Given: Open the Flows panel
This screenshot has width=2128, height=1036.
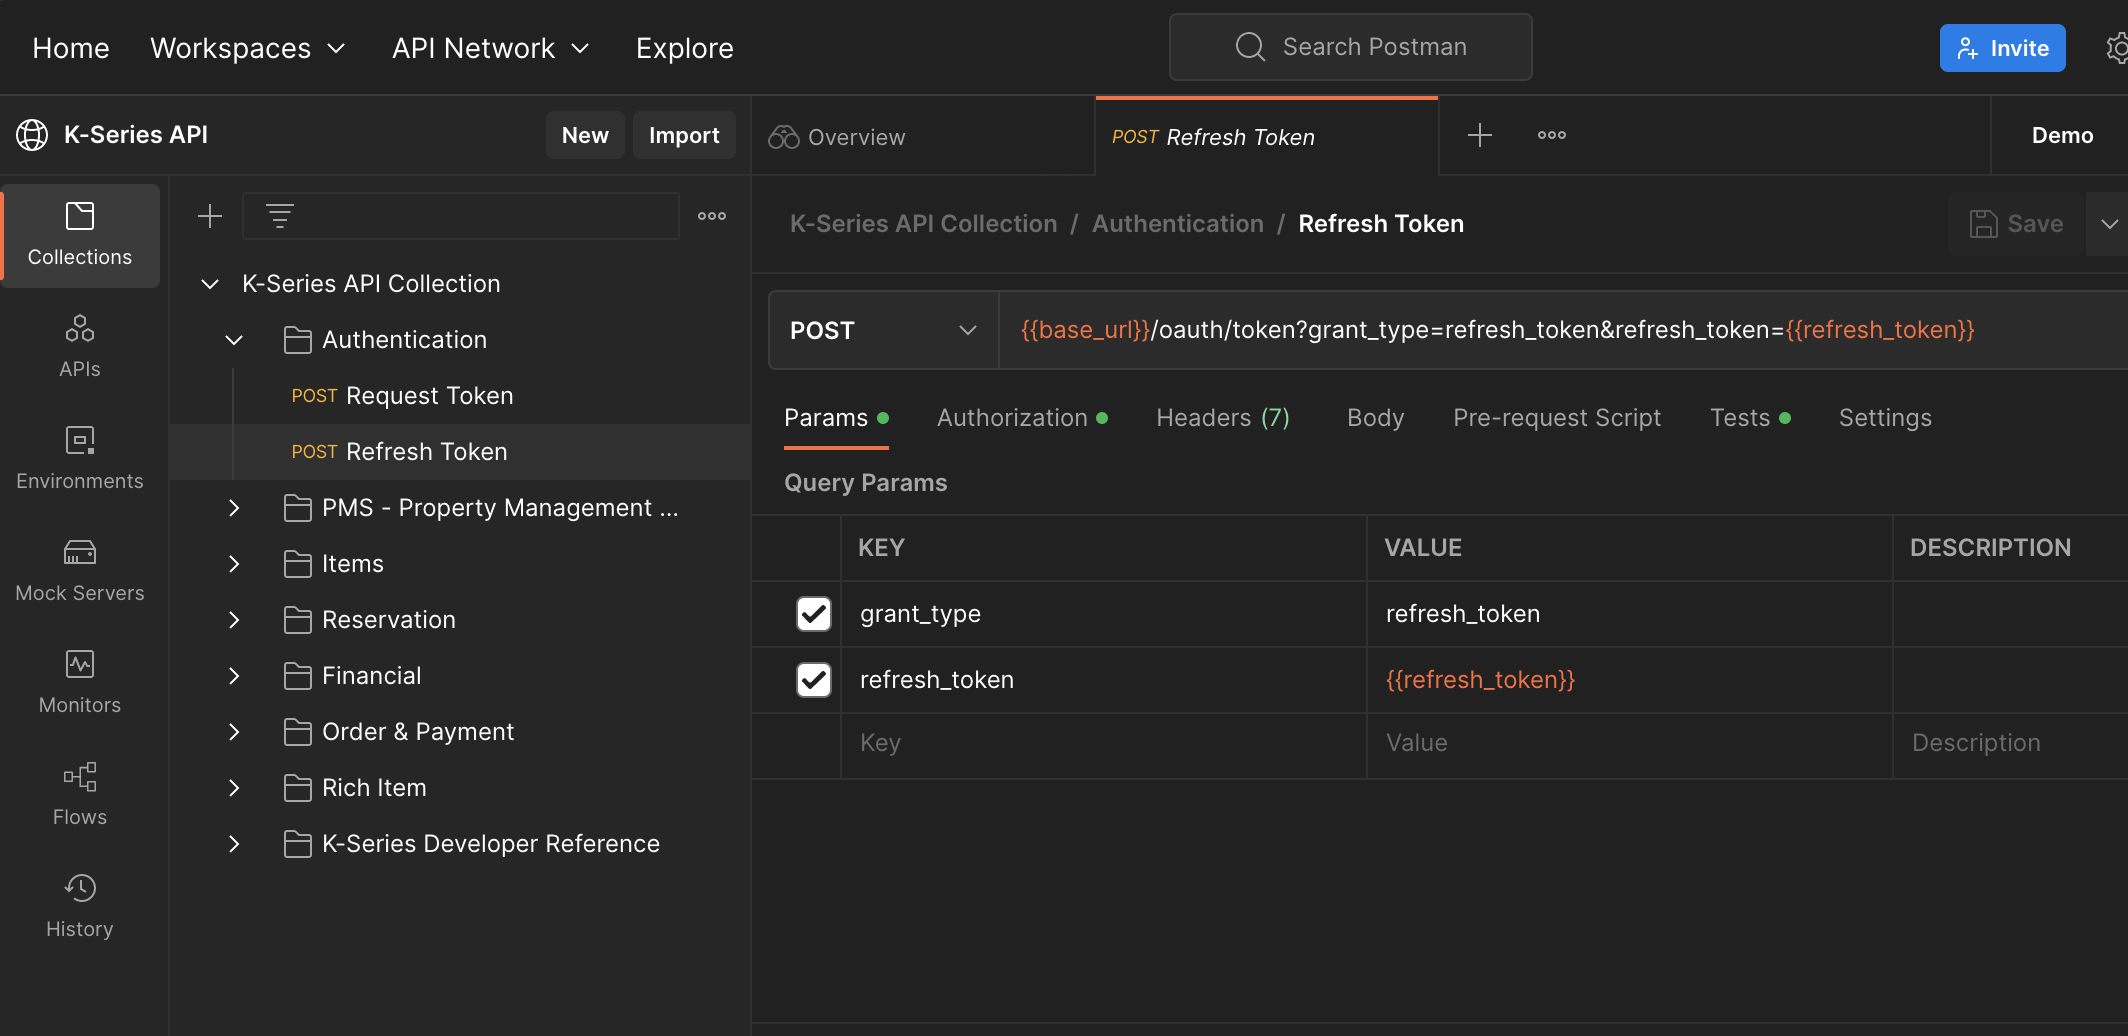Looking at the screenshot, I should [x=80, y=793].
